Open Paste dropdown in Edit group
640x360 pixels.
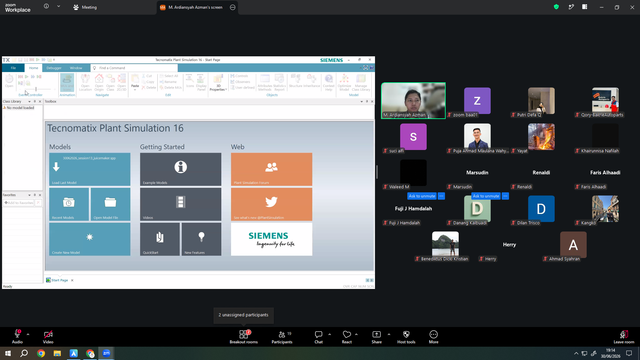[135, 83]
